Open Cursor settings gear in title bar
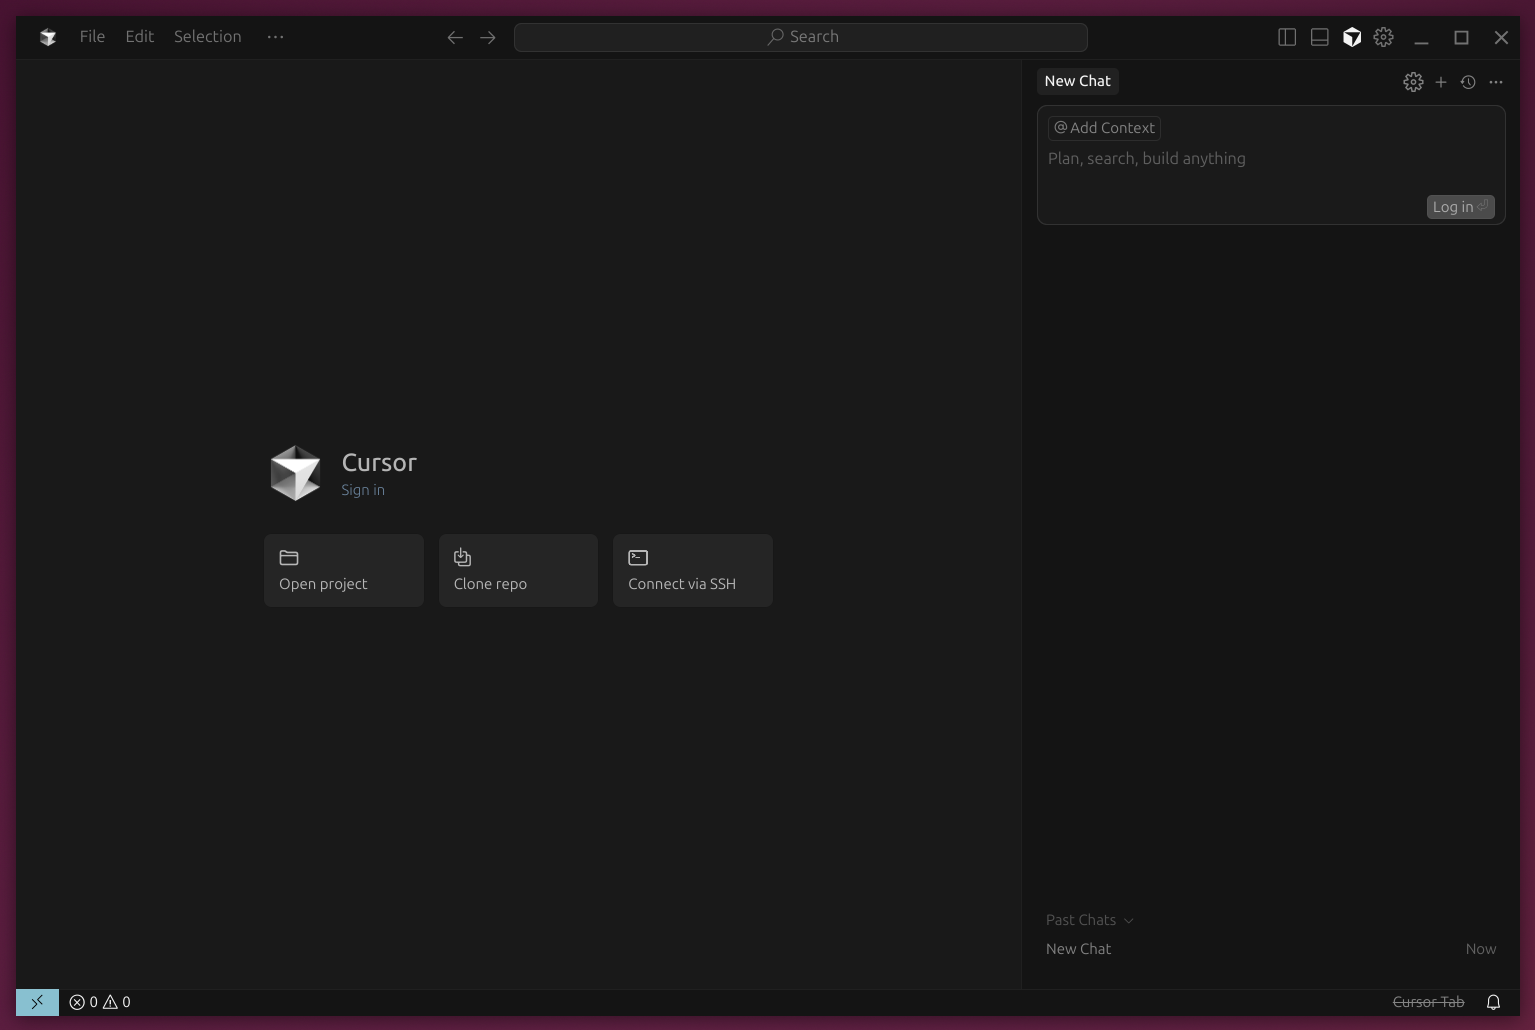 (1384, 37)
